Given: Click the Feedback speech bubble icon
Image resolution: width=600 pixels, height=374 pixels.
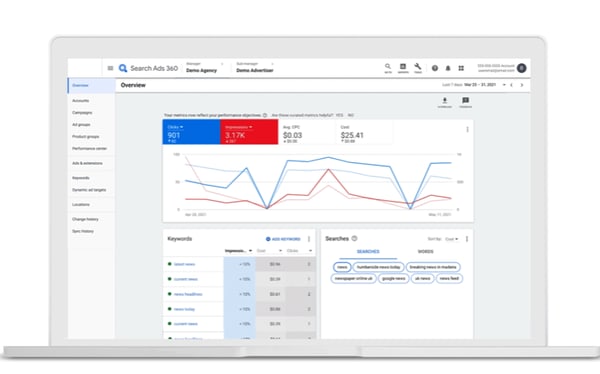Looking at the screenshot, I should click(x=465, y=102).
